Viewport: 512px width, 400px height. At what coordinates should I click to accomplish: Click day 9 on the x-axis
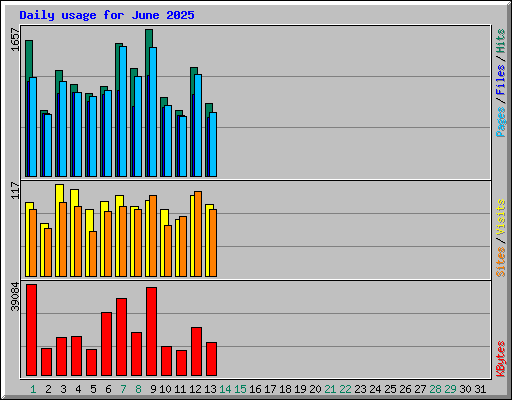coord(153,389)
